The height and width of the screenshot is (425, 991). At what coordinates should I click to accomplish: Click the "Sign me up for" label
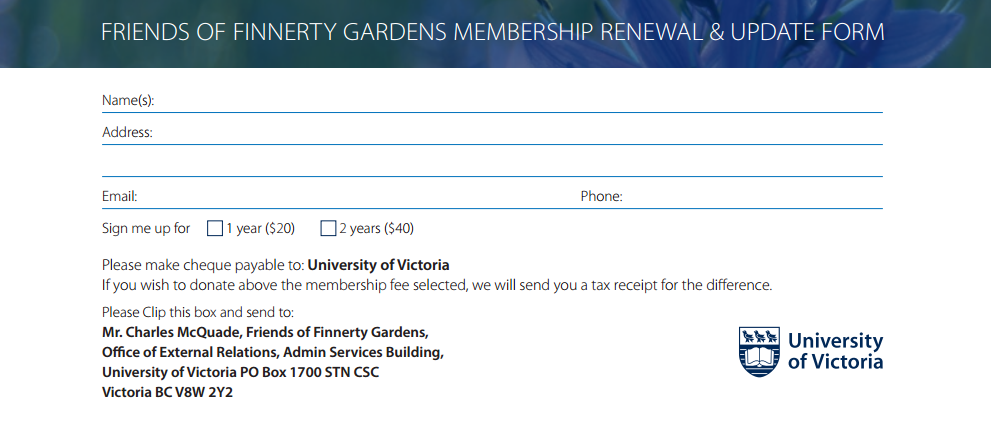(146, 229)
